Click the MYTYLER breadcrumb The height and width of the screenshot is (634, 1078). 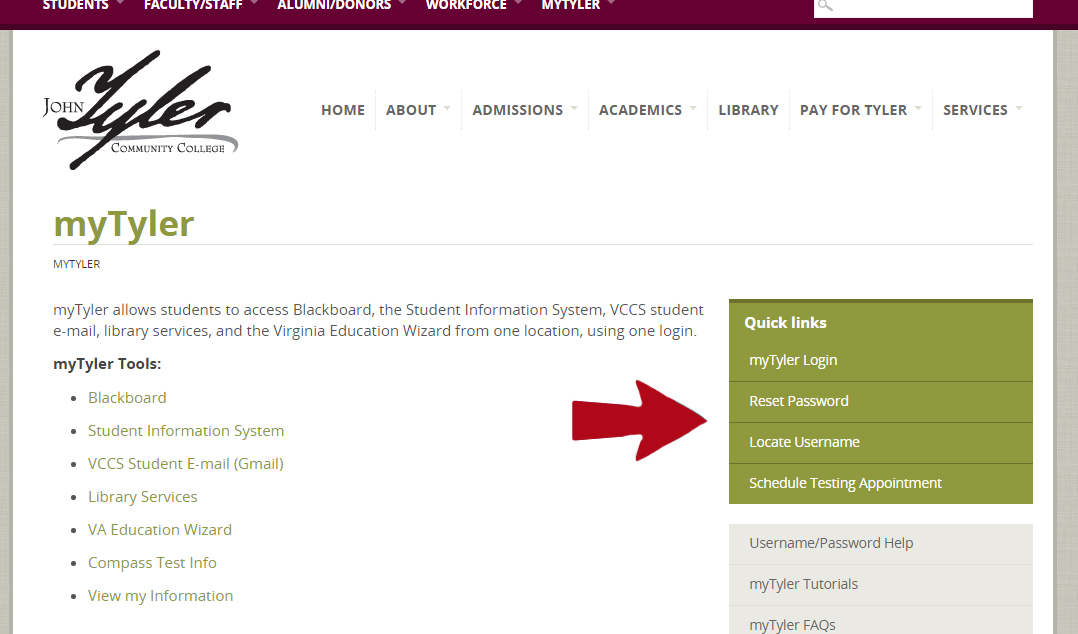[x=76, y=264]
